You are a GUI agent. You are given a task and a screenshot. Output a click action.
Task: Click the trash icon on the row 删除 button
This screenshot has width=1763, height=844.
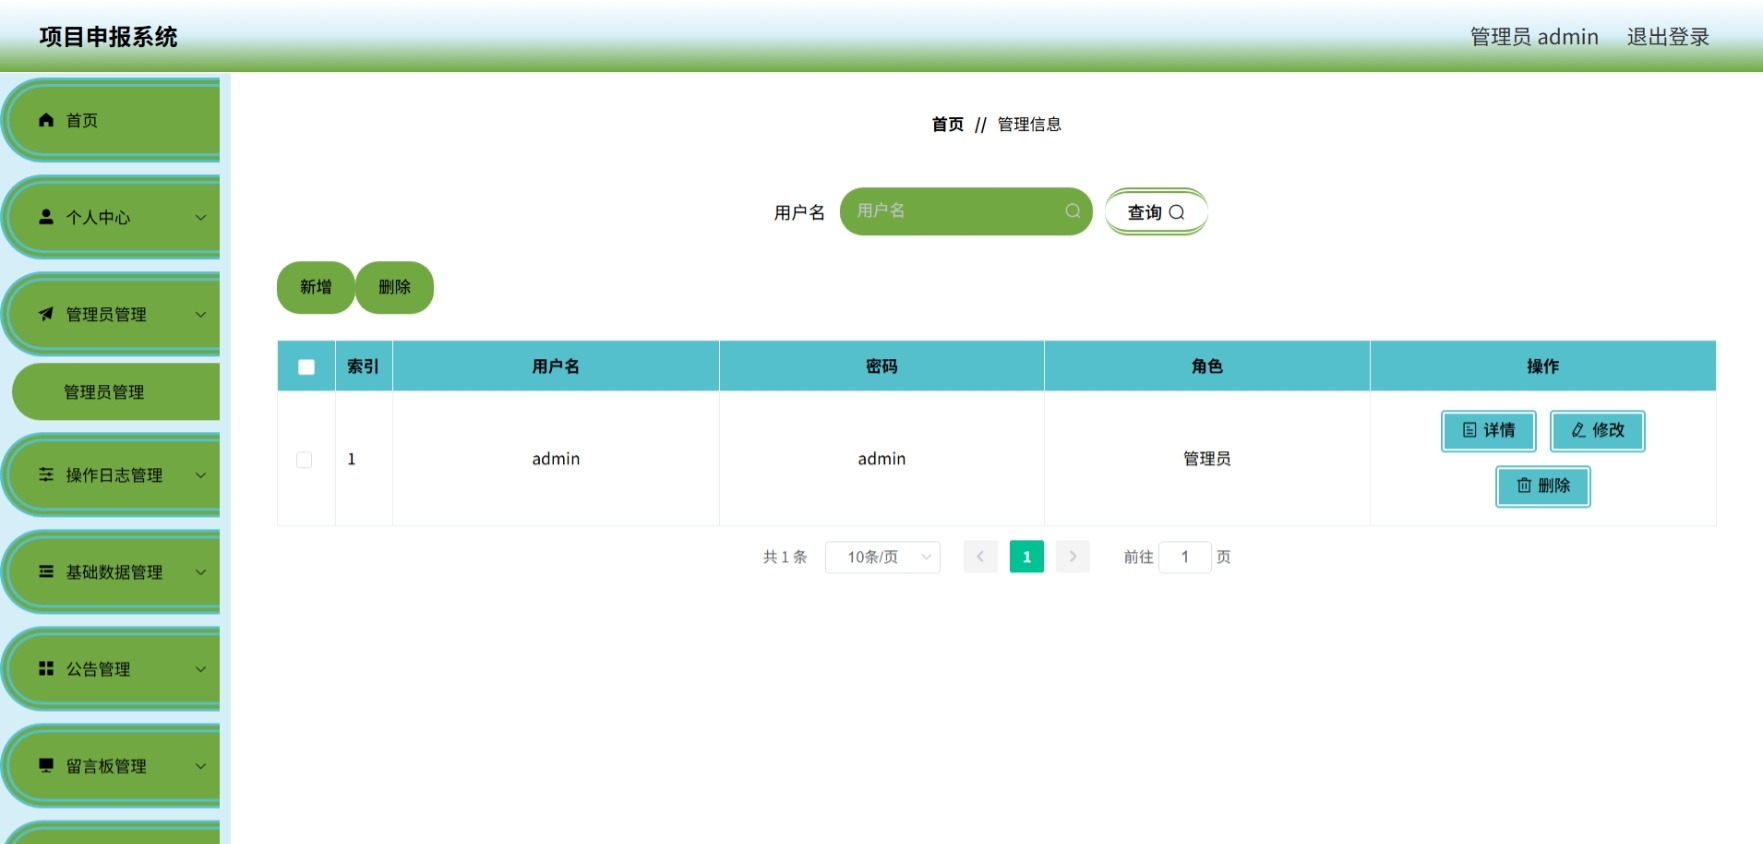1524,485
